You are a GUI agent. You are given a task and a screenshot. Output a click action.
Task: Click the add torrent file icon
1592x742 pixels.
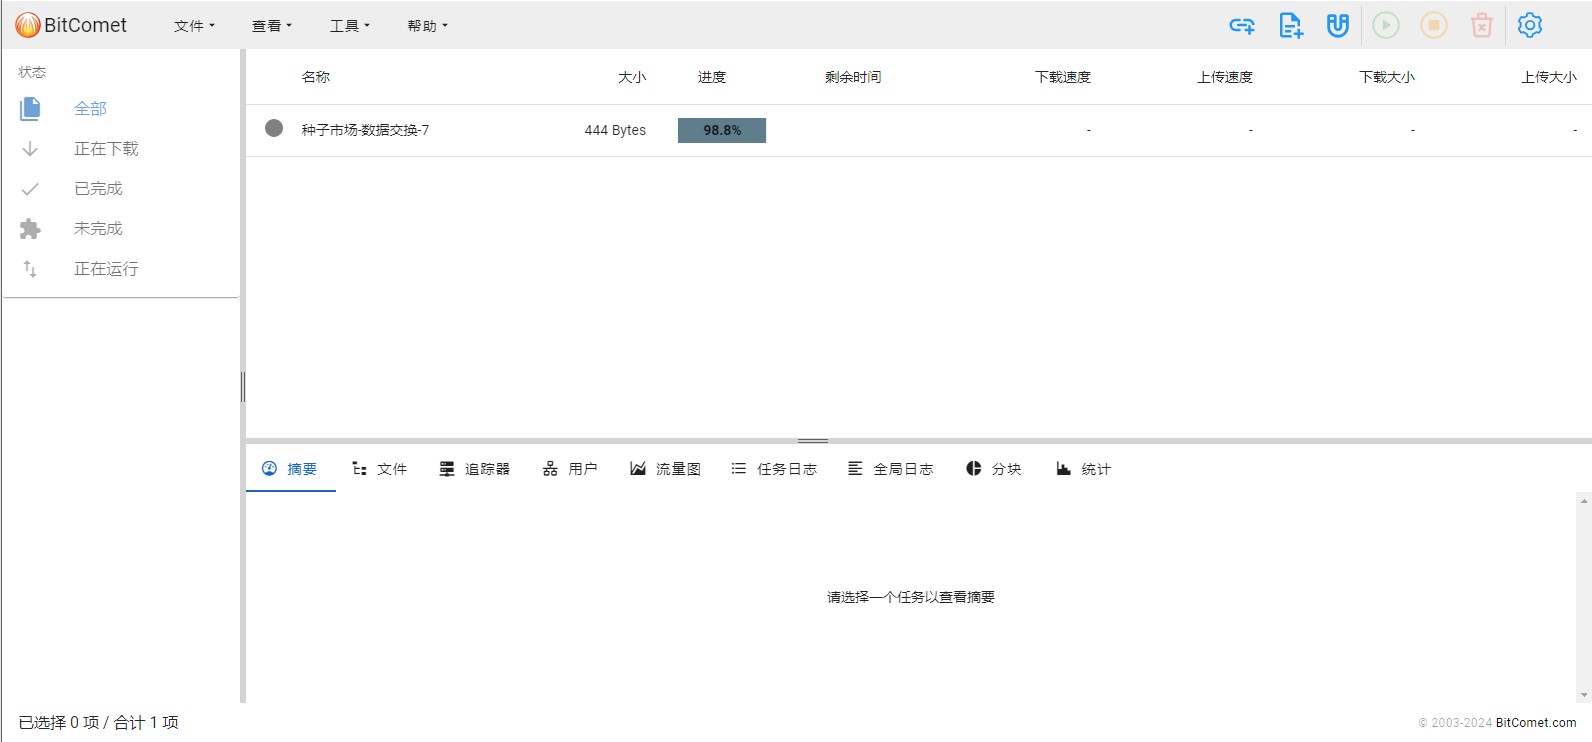point(1291,26)
